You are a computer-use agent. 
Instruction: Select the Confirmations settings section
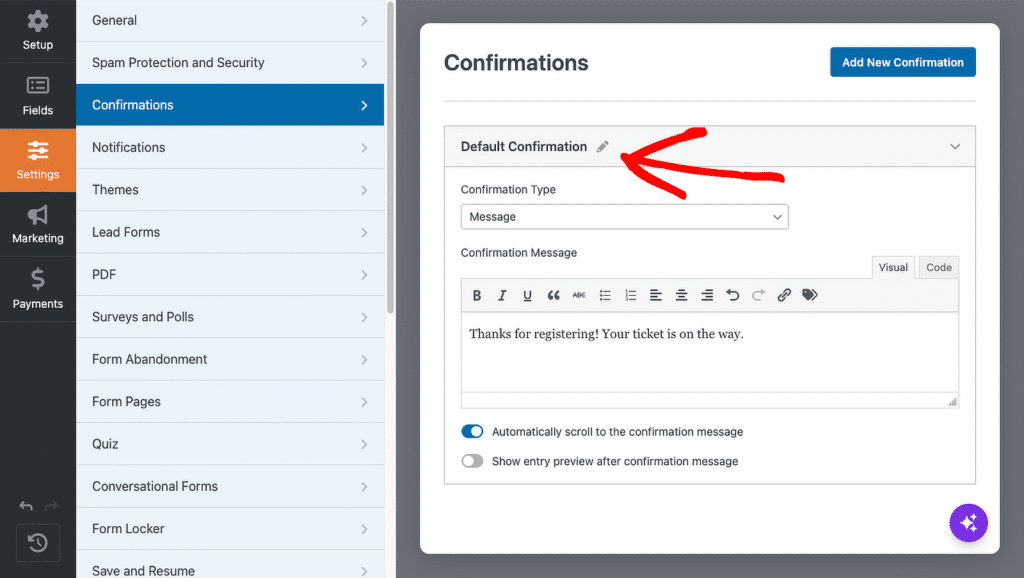pyautogui.click(x=230, y=104)
